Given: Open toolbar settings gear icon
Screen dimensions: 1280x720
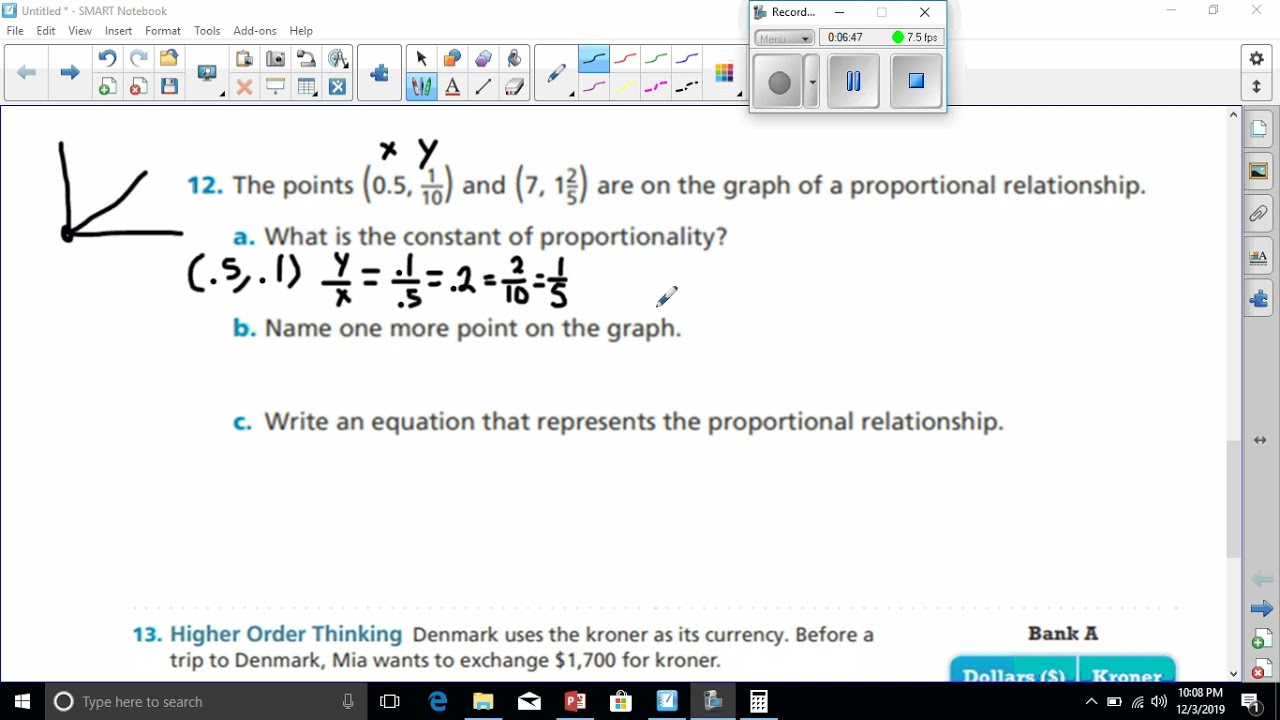Looking at the screenshot, I should click(x=1257, y=59).
